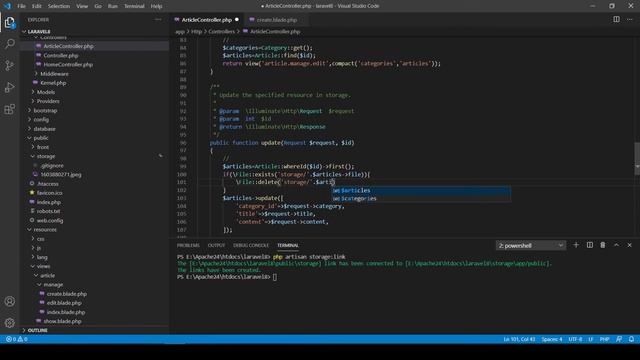Open the Source Control view
Screen dimensions: 640x360
10,65
